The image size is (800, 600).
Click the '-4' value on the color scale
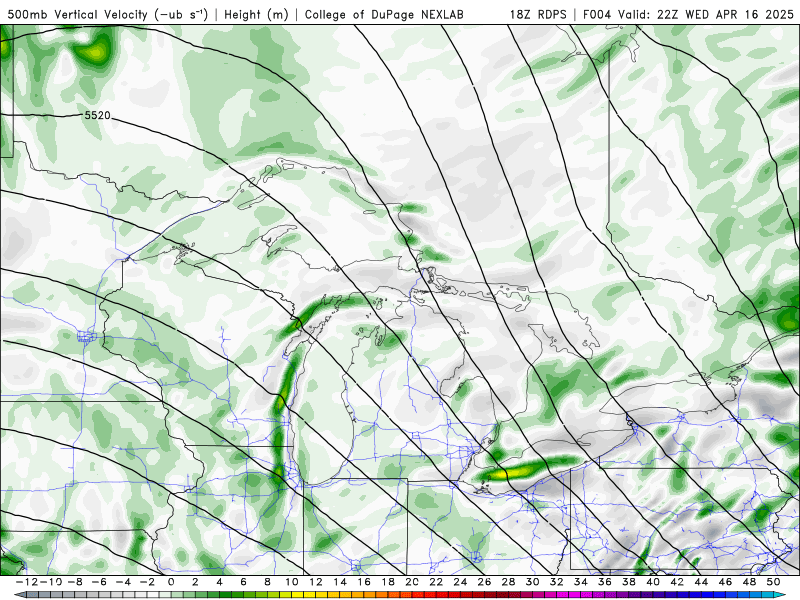click(124, 582)
